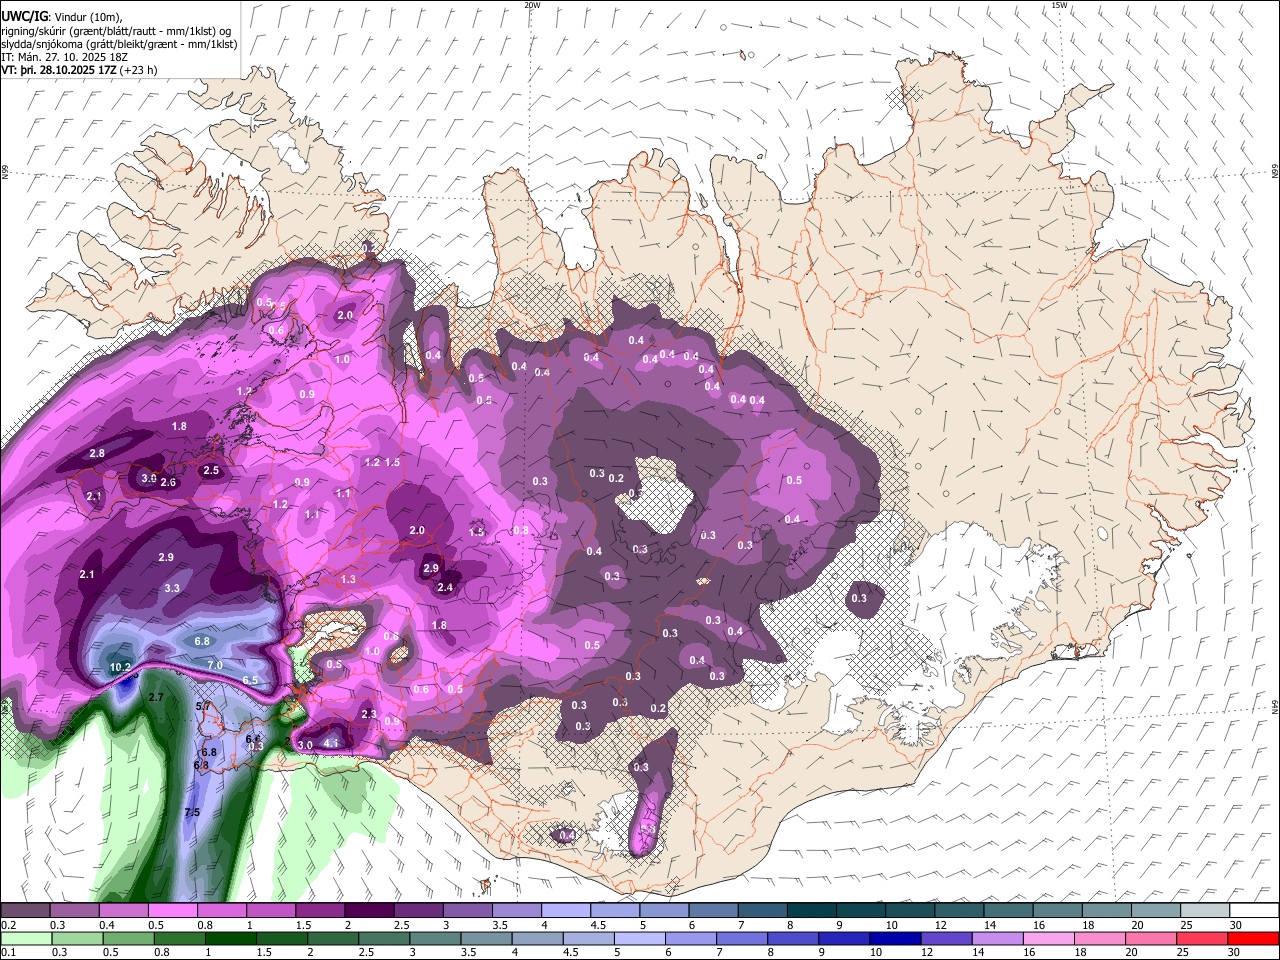Click the 2.4 value on the map
The height and width of the screenshot is (960, 1280).
tap(445, 587)
